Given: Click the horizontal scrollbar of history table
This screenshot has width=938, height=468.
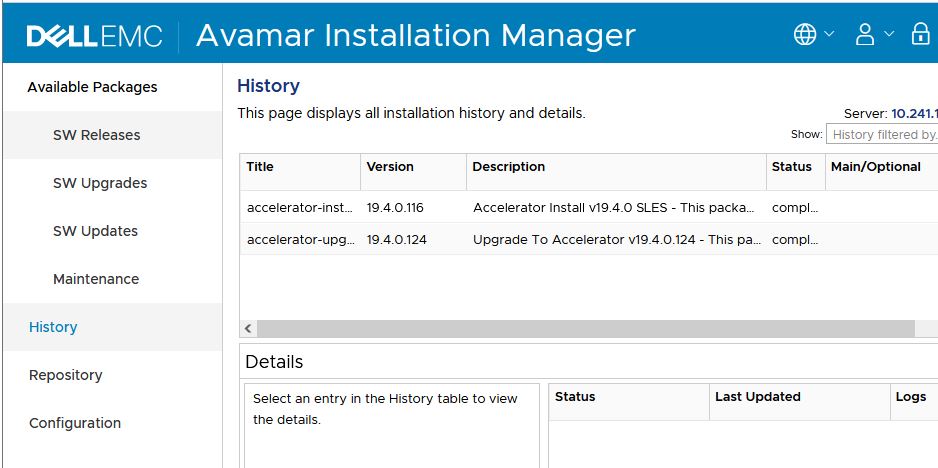Looking at the screenshot, I should point(580,328).
